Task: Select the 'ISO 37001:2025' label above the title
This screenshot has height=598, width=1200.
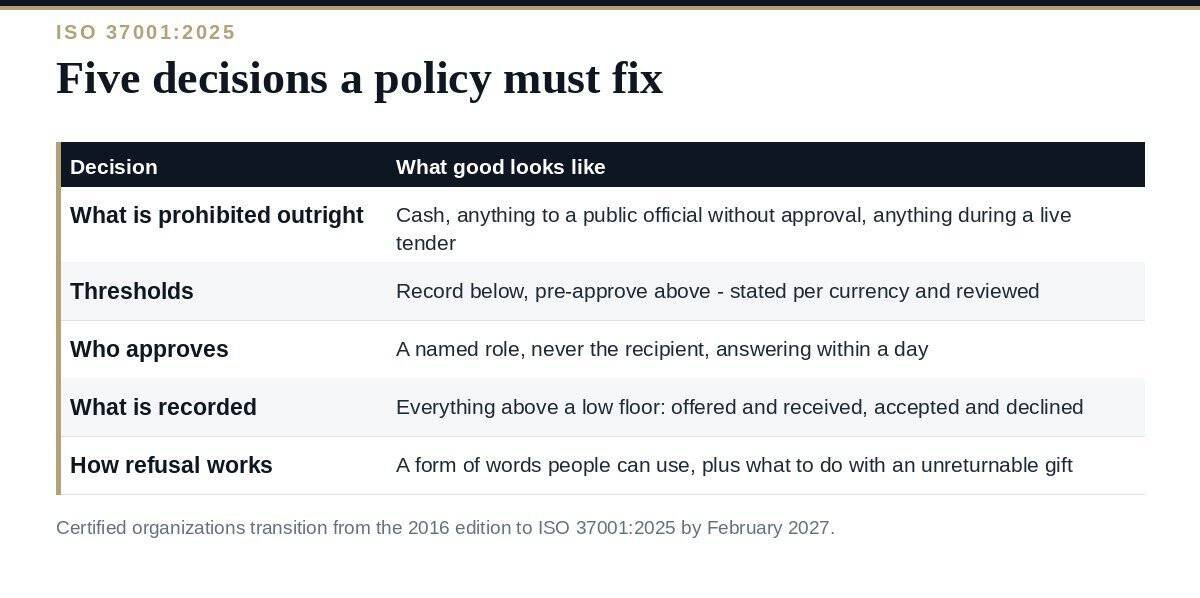Action: click(x=146, y=32)
